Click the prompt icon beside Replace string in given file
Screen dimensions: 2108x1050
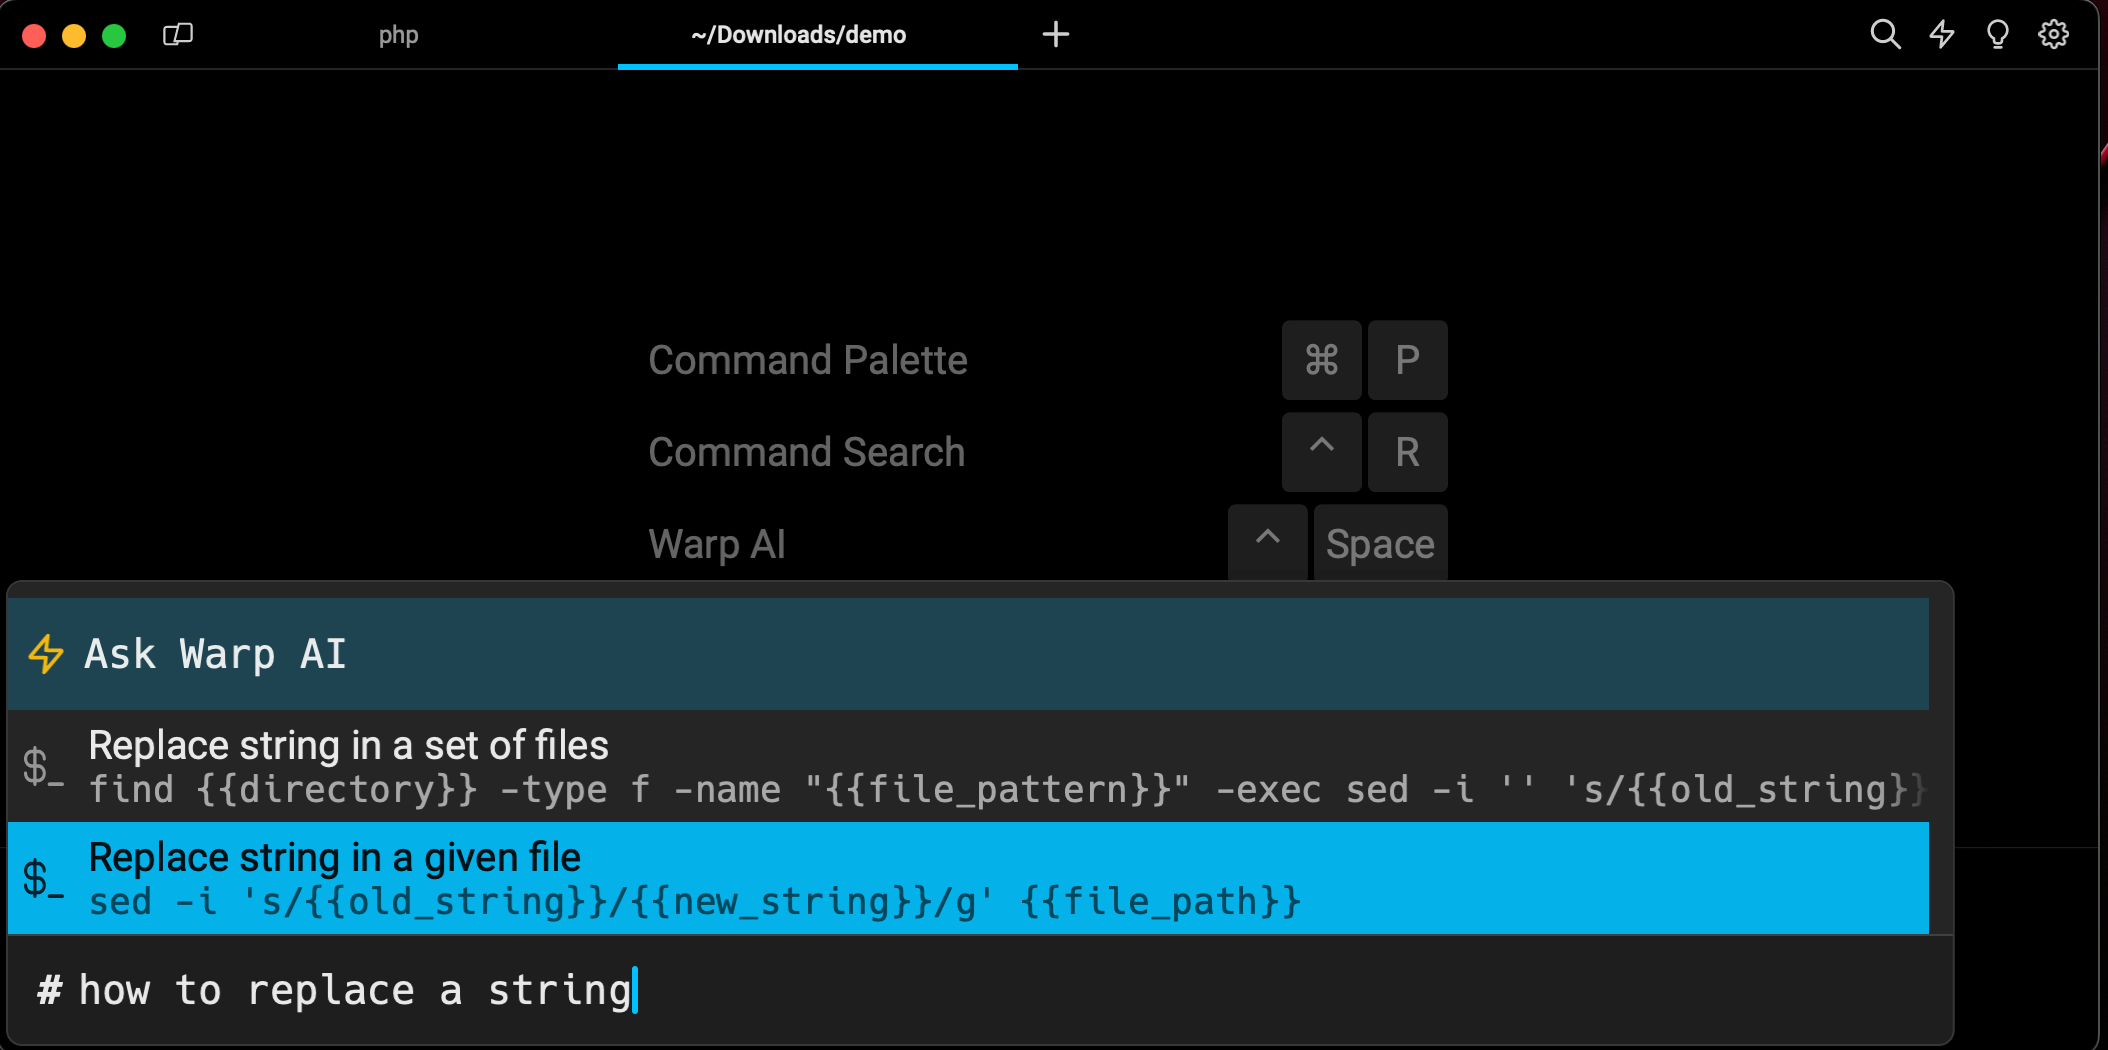pos(43,879)
